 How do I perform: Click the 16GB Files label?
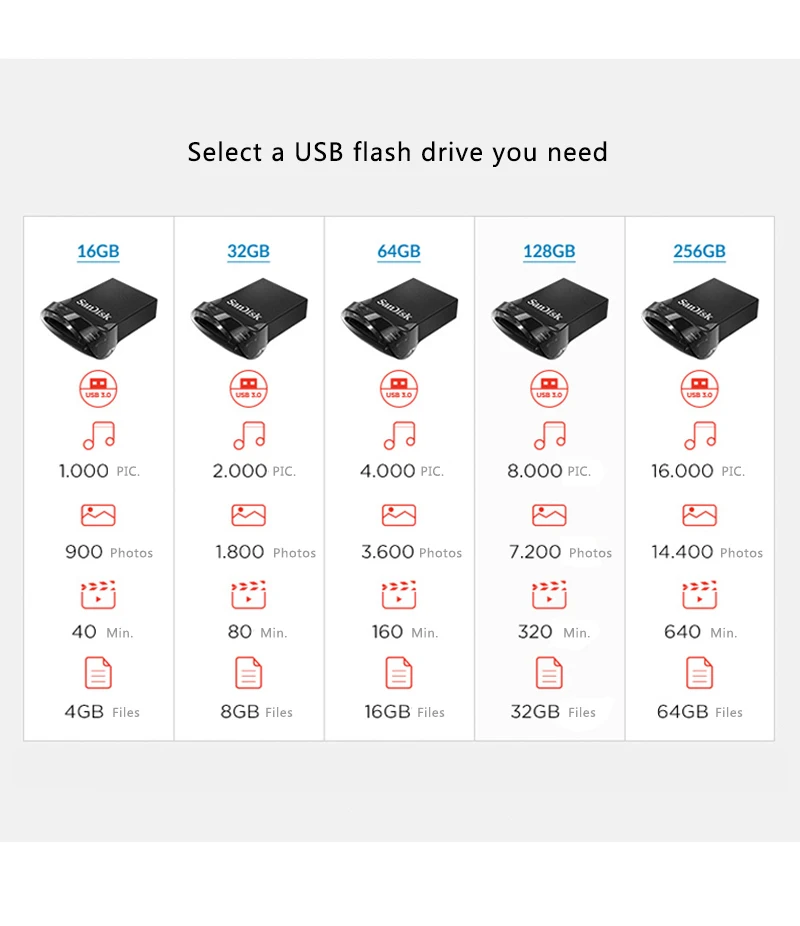tap(404, 712)
